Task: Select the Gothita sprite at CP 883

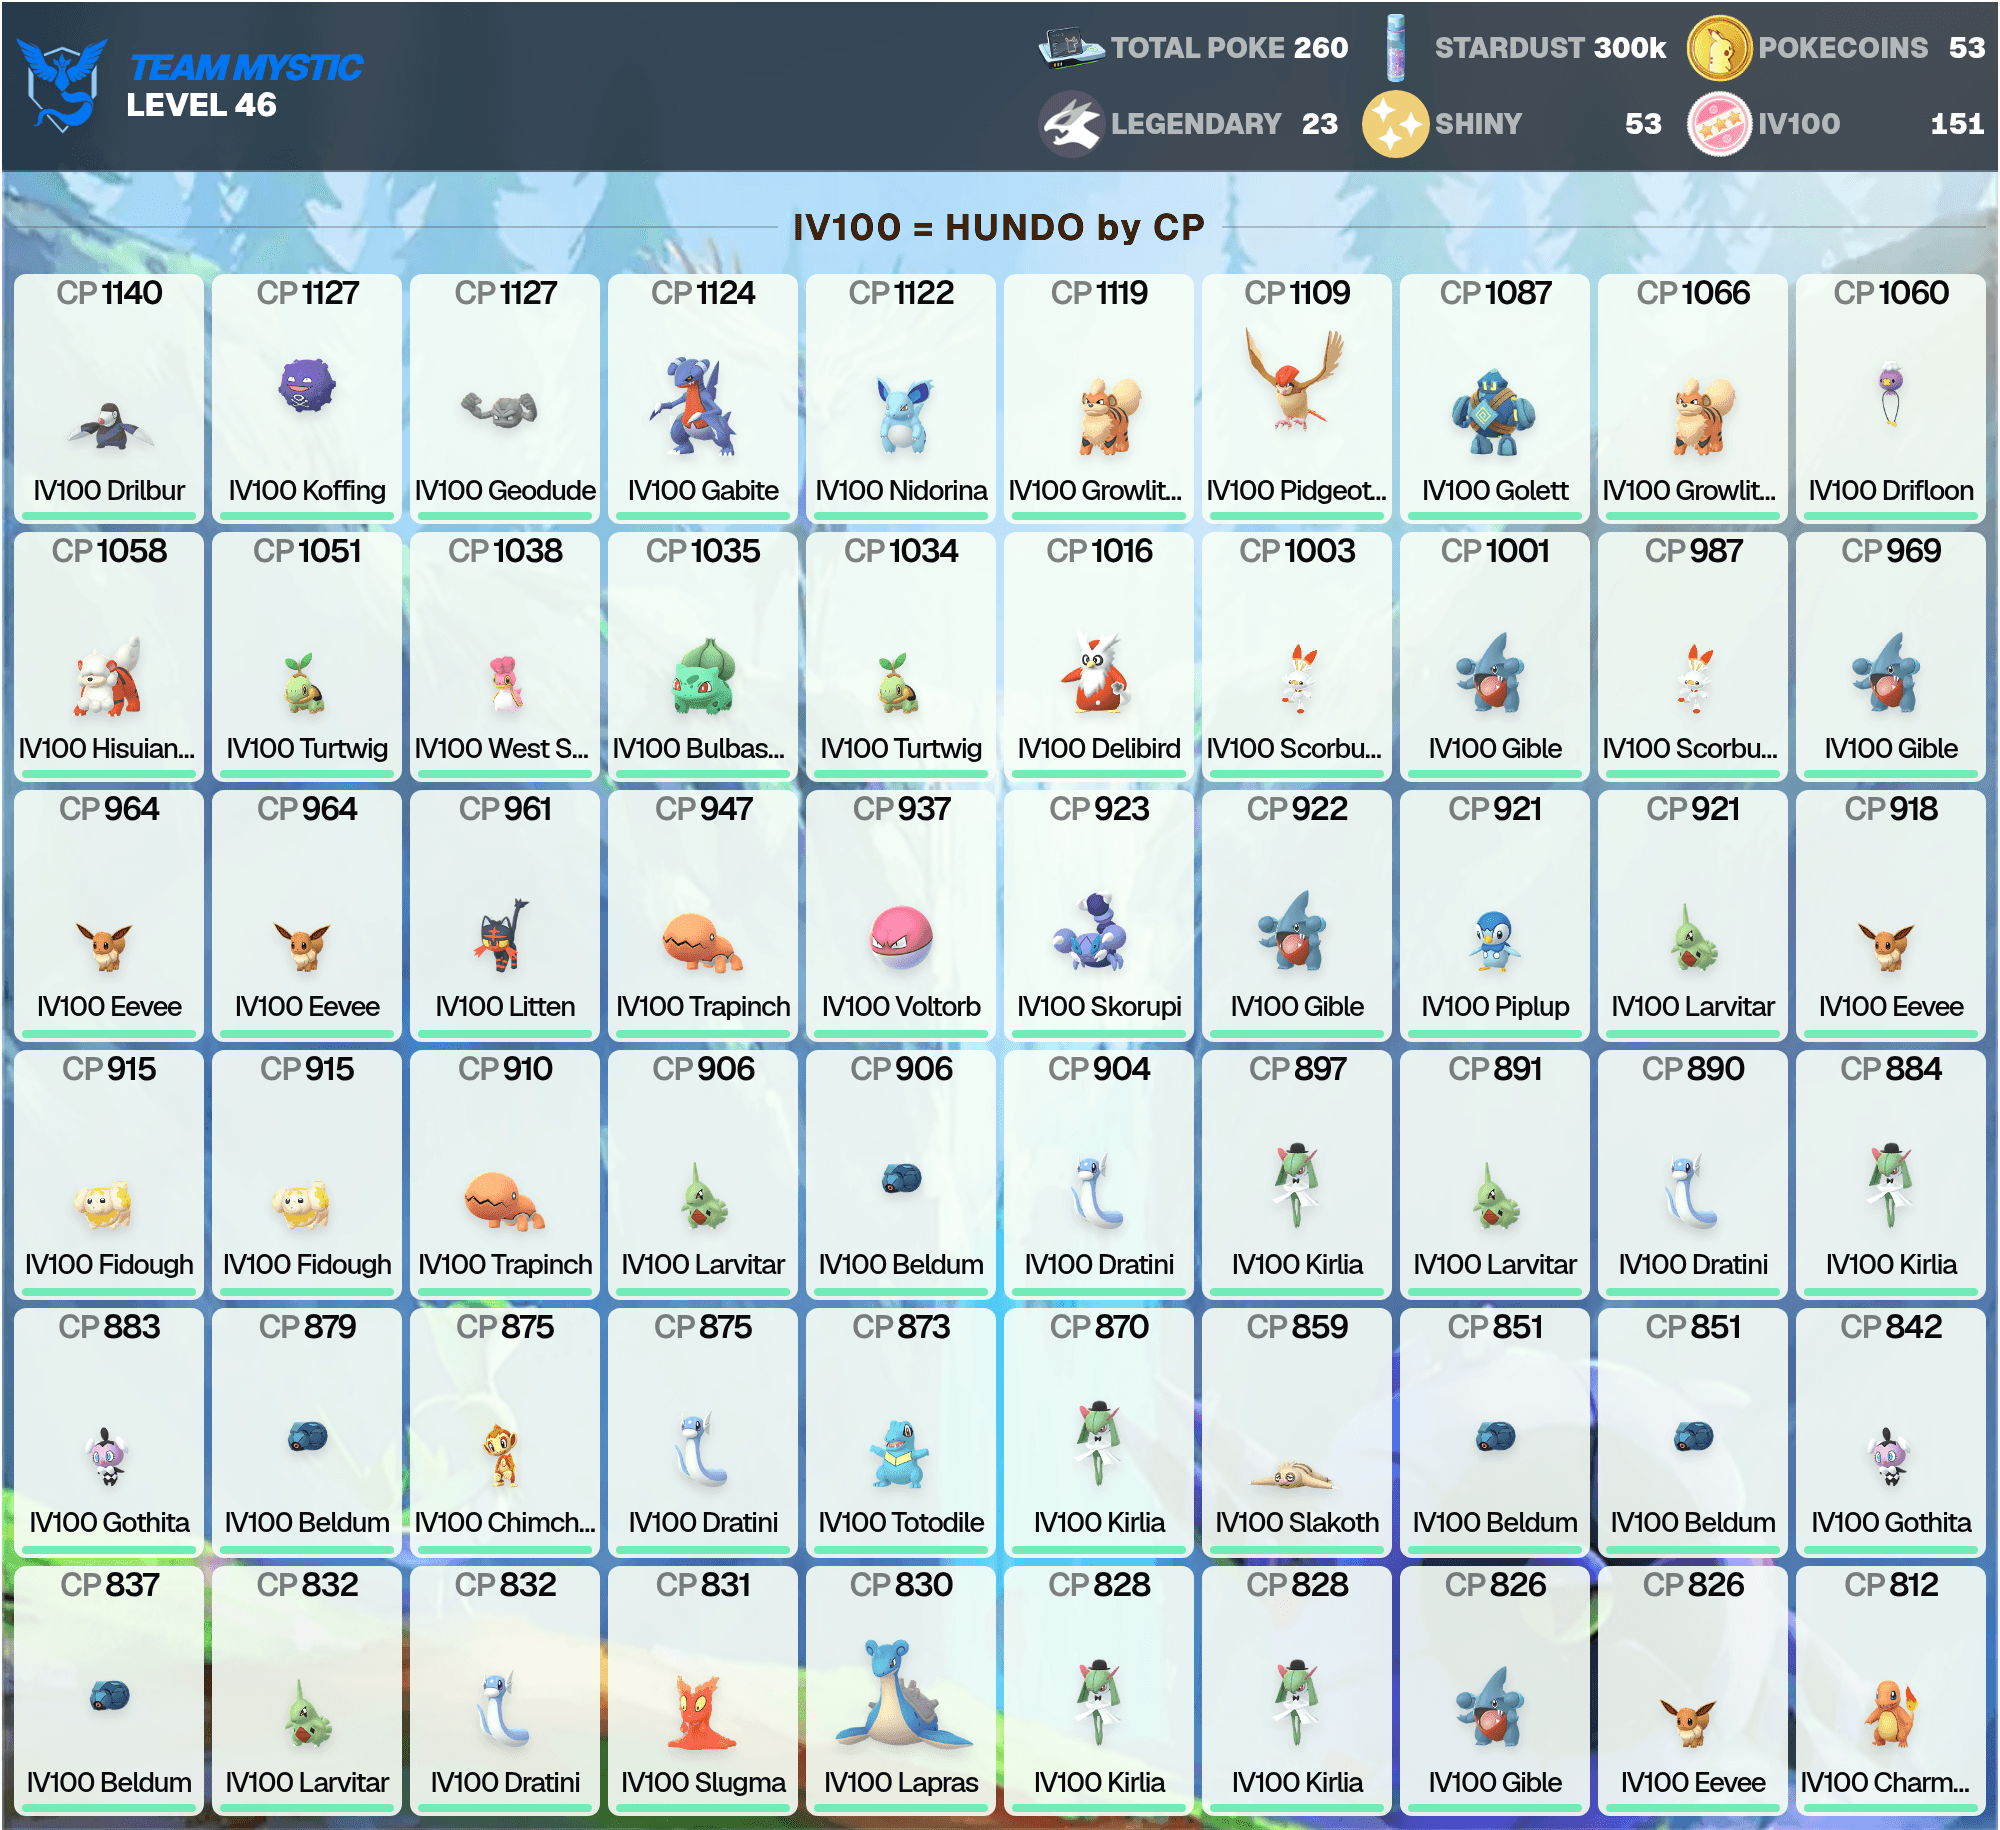Action: tap(106, 1456)
